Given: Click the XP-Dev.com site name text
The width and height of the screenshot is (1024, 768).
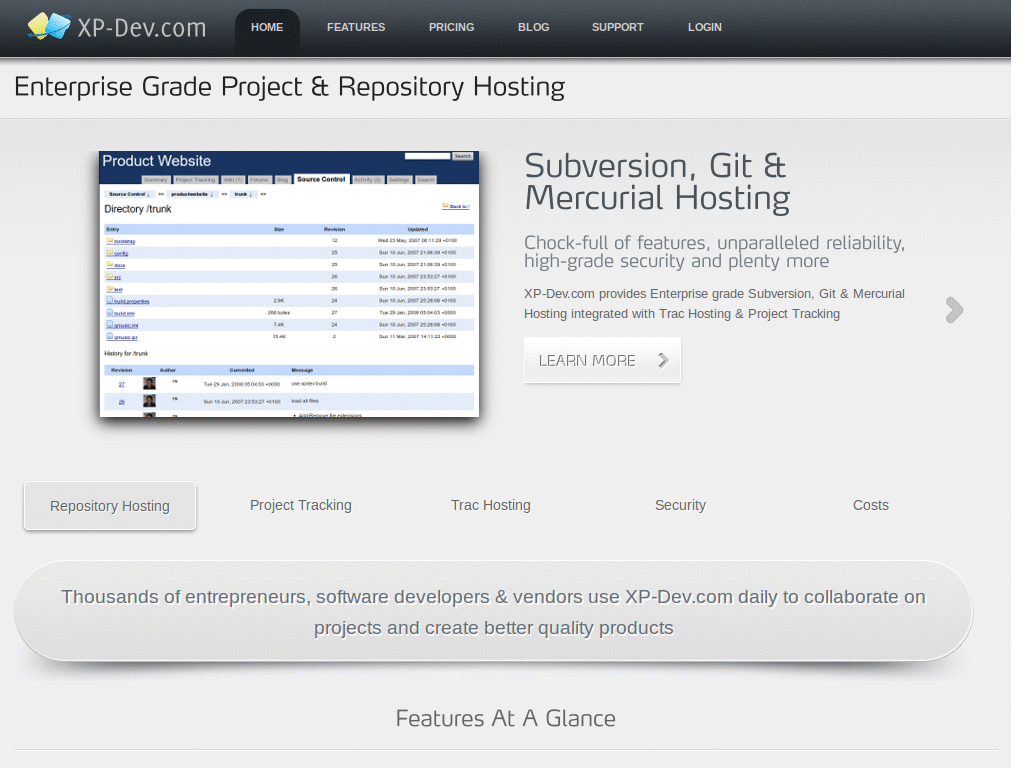Looking at the screenshot, I should pos(142,27).
